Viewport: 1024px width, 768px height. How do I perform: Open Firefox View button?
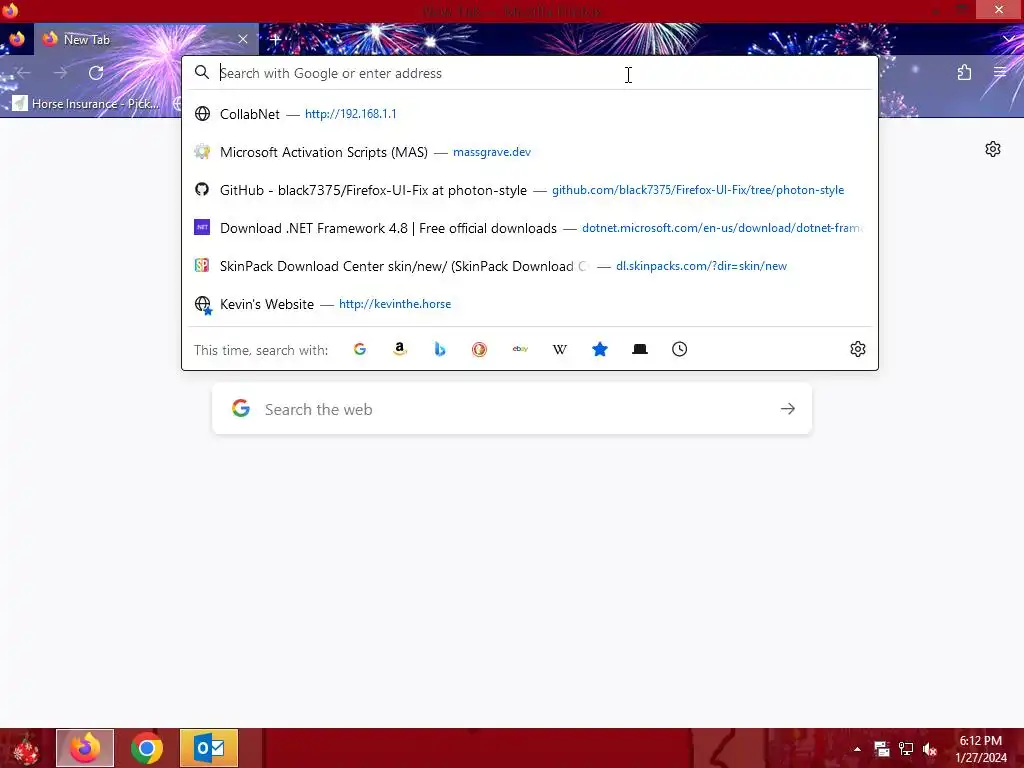click(x=16, y=39)
